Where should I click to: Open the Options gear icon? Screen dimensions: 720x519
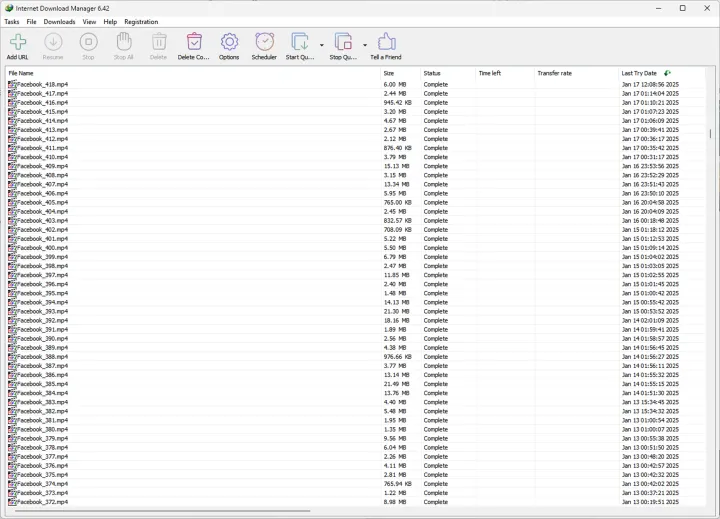[x=229, y=44]
